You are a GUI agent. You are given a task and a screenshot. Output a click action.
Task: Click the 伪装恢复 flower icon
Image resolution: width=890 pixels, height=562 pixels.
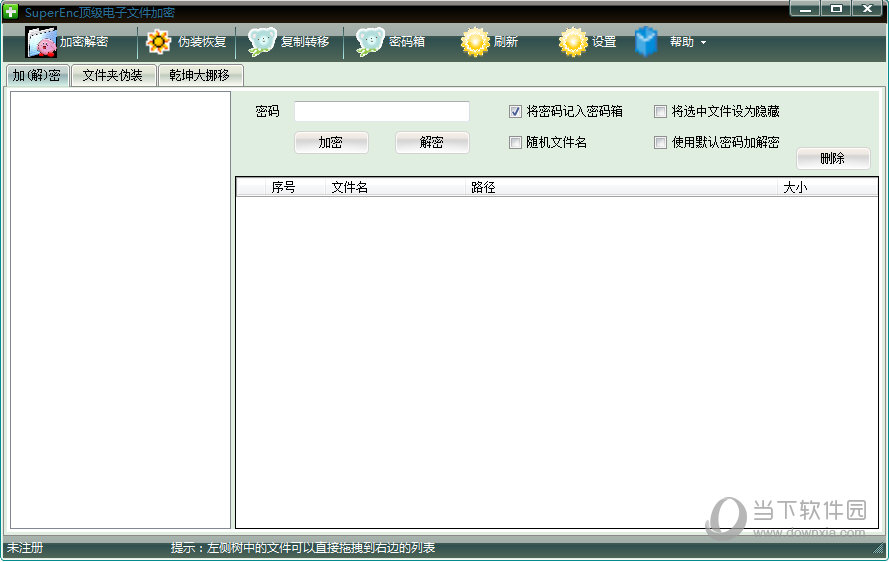158,42
